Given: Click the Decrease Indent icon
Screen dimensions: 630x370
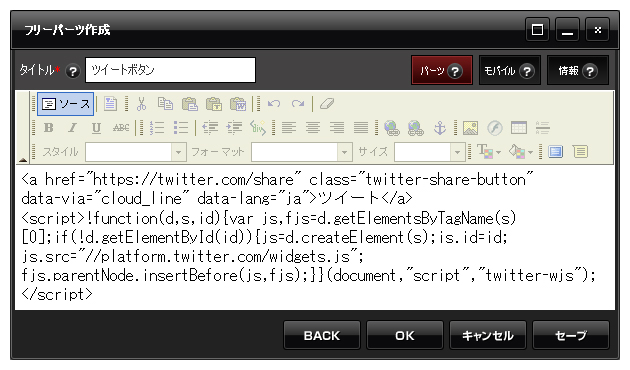Looking at the screenshot, I should [x=210, y=128].
